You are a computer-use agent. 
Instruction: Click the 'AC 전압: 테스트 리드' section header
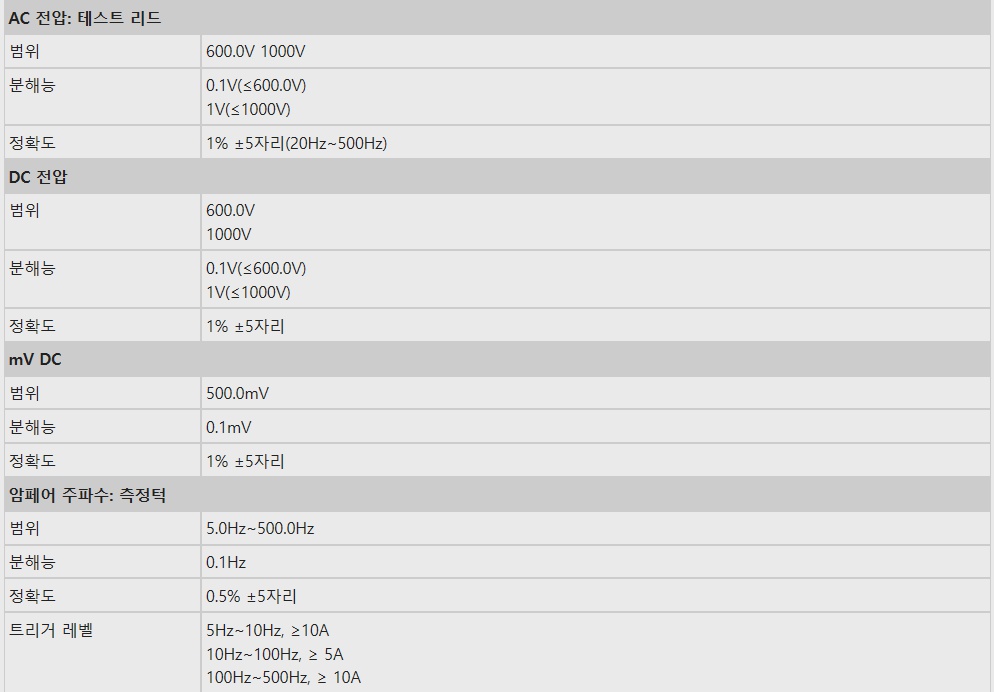tap(85, 18)
